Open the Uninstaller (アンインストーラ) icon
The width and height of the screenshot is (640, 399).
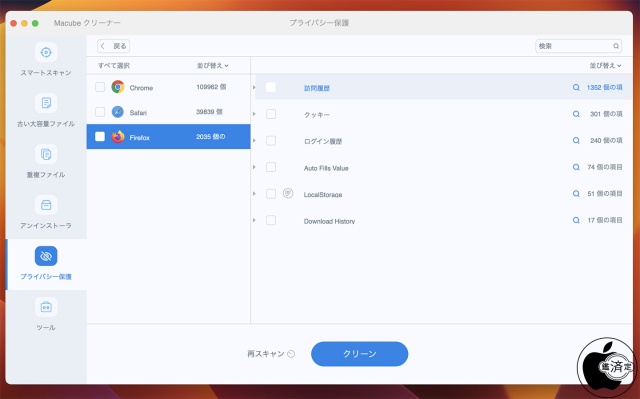46,205
